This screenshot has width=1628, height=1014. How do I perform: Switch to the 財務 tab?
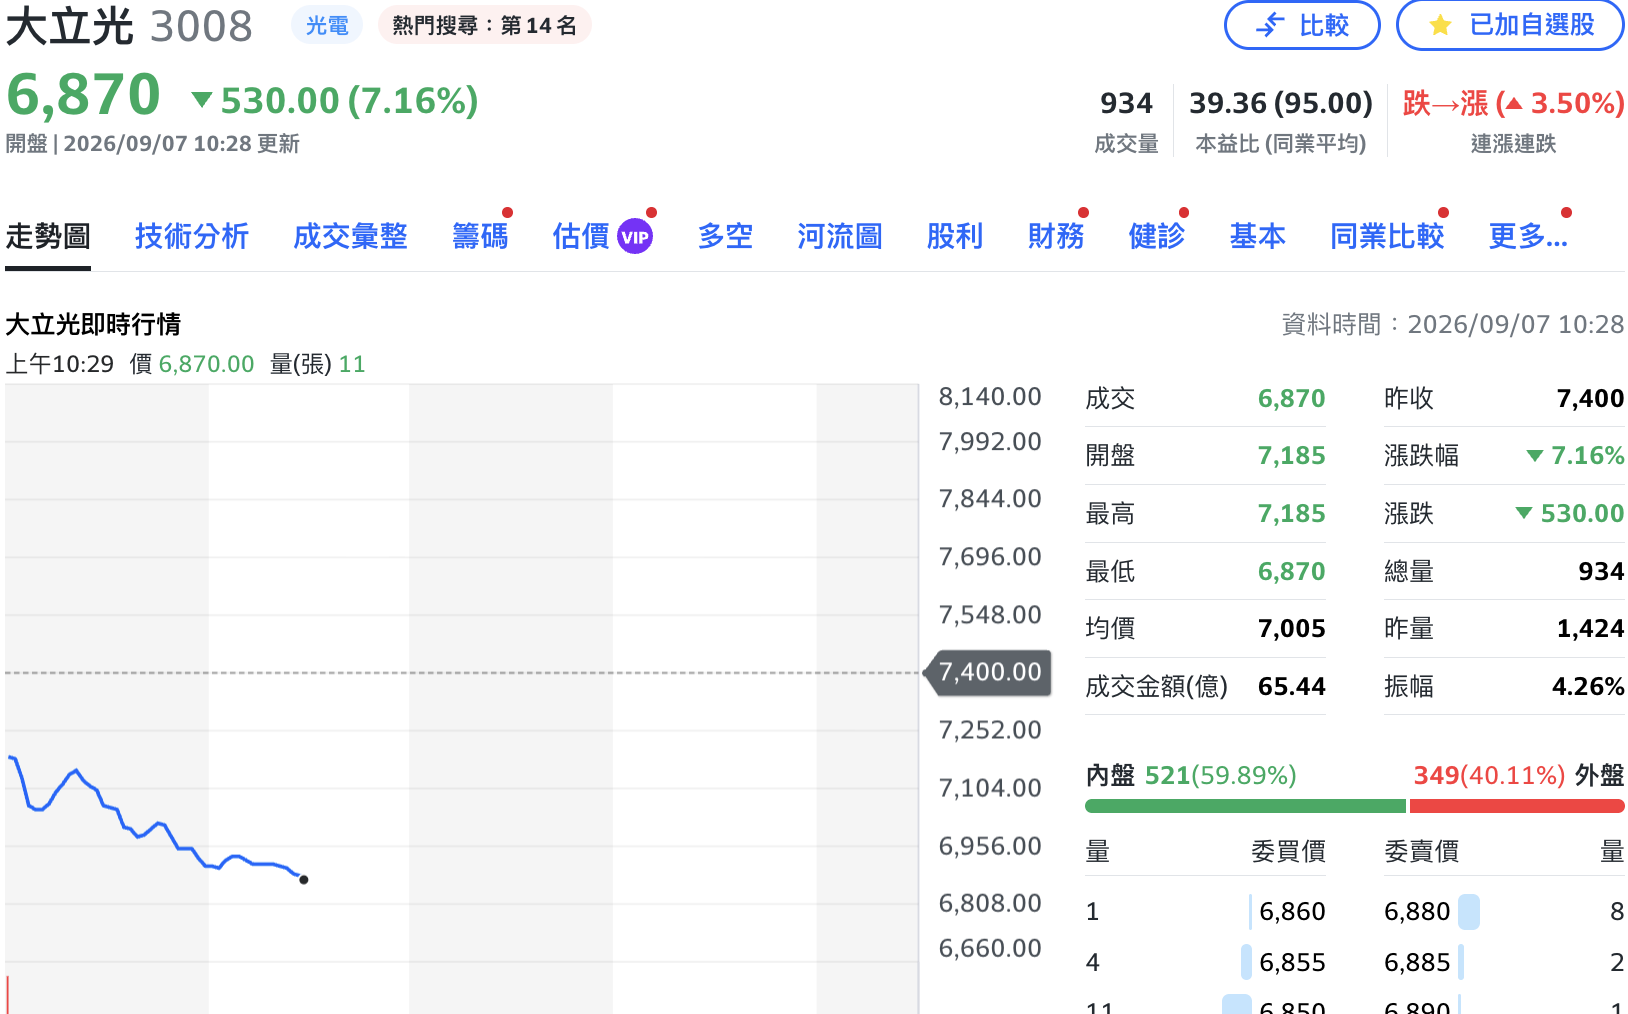[1056, 237]
